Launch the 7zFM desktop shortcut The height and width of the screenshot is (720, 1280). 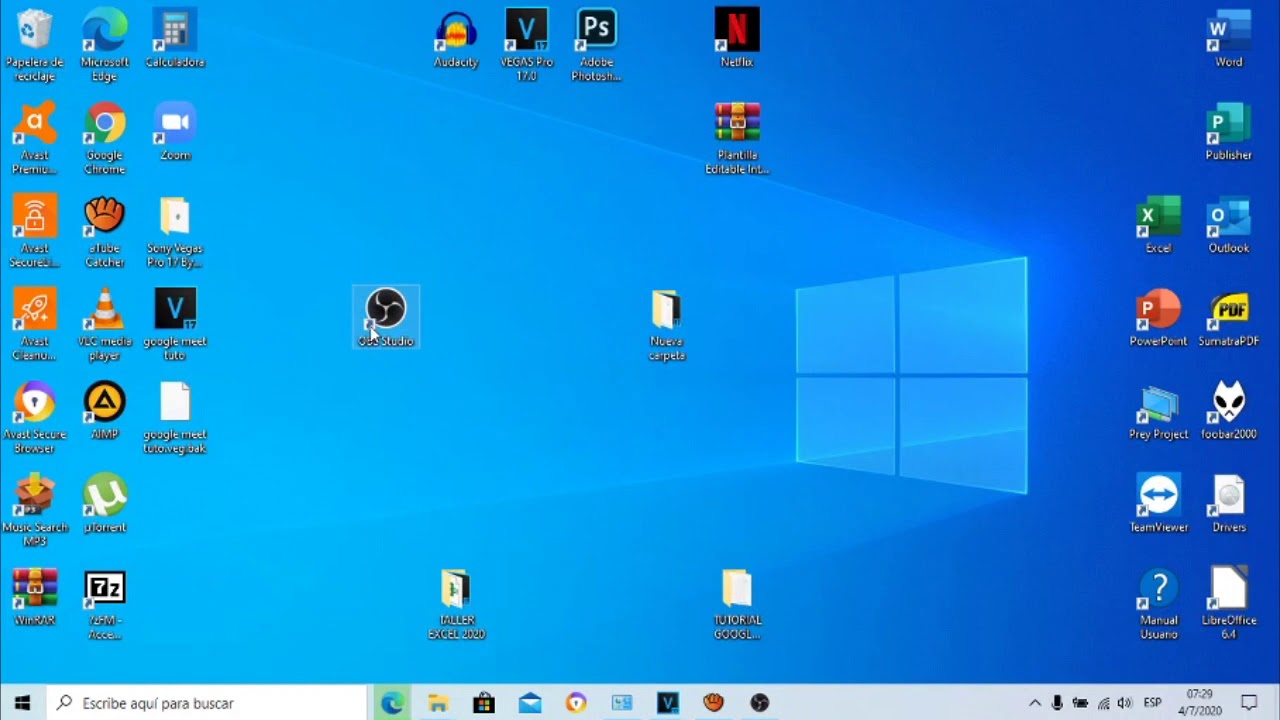(104, 603)
